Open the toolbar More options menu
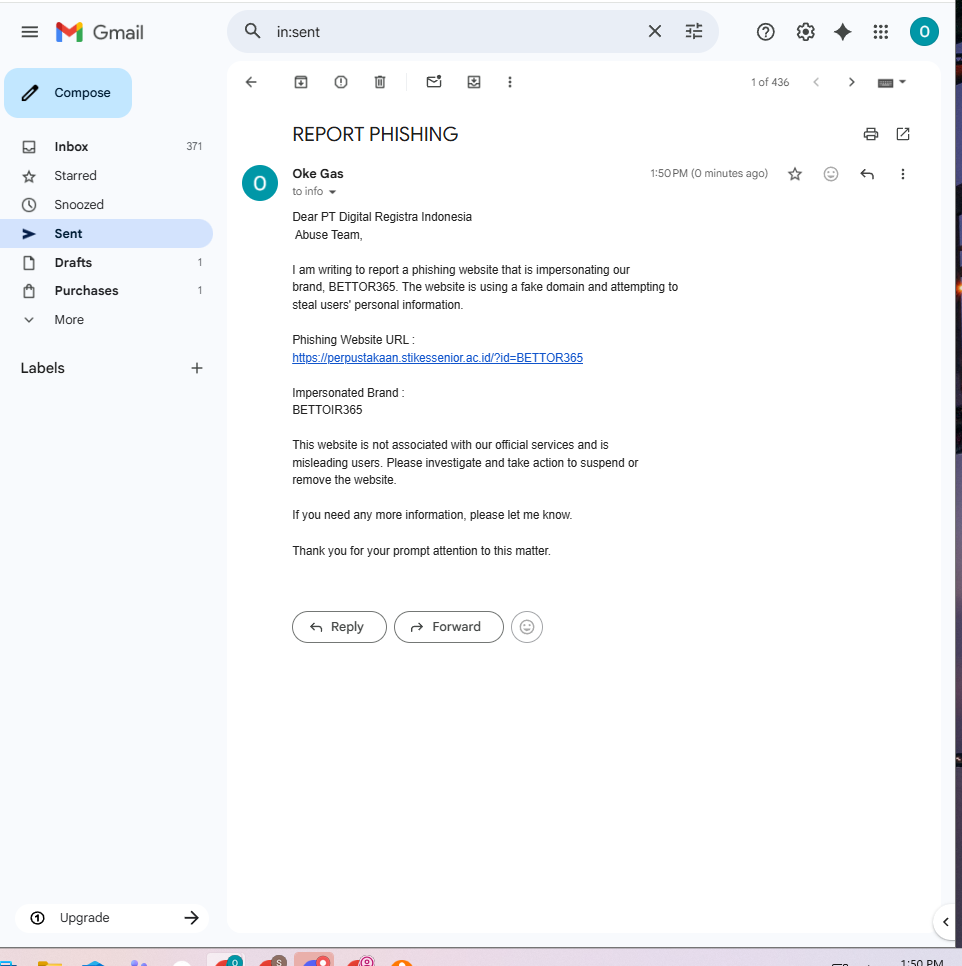The height and width of the screenshot is (966, 962). pos(509,82)
